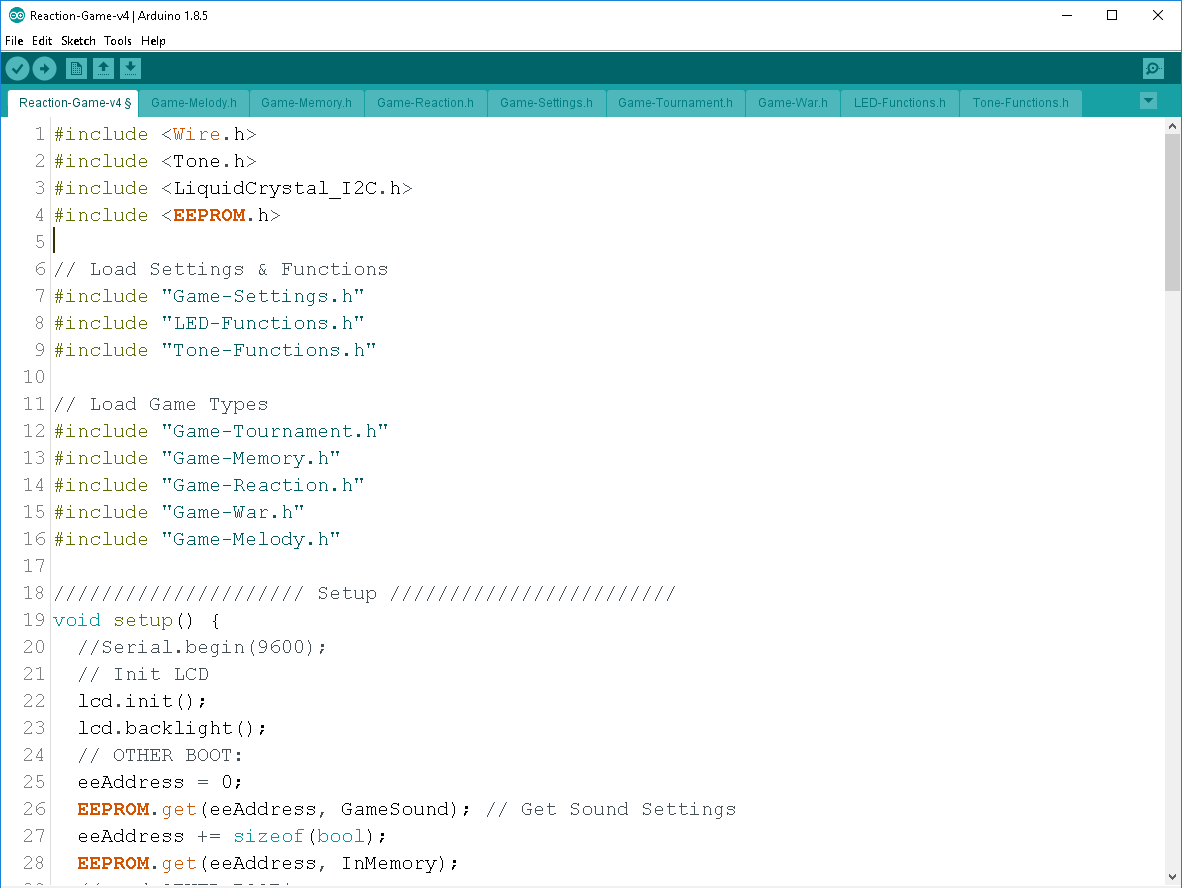Click the vertical scrollbar thumb

(x=1172, y=210)
